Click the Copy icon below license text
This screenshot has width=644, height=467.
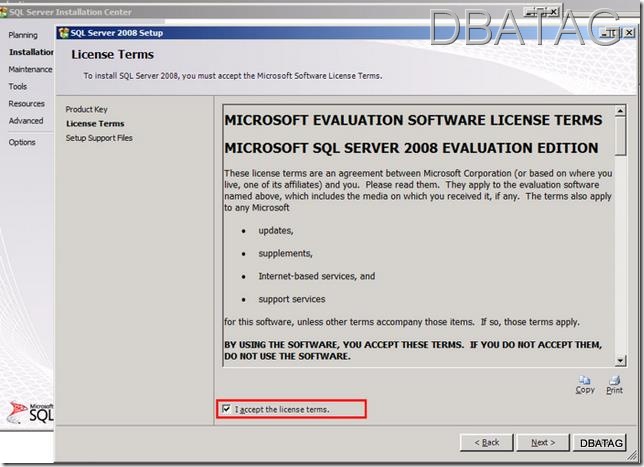(585, 385)
